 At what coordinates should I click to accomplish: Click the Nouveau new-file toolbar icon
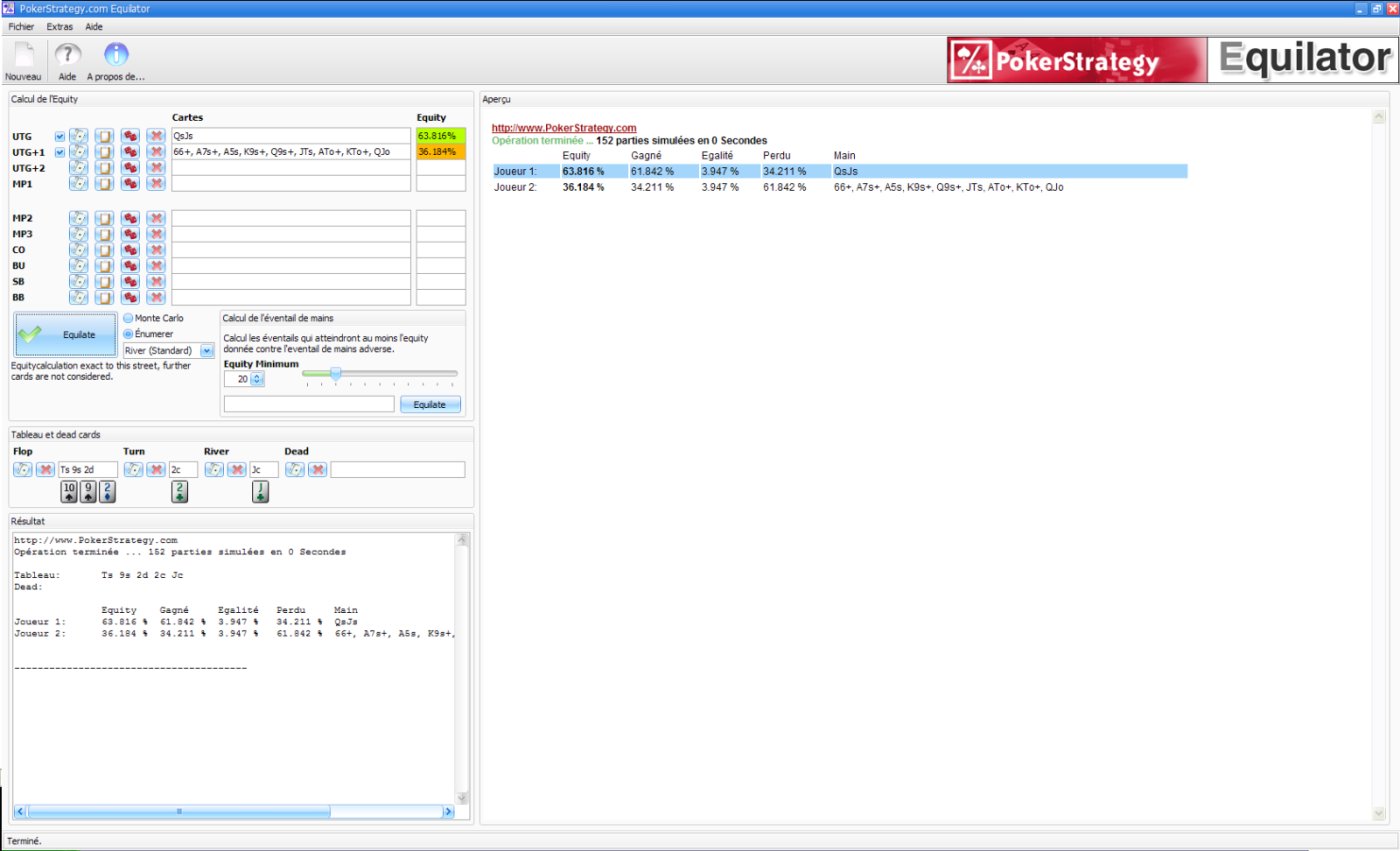click(x=23, y=55)
